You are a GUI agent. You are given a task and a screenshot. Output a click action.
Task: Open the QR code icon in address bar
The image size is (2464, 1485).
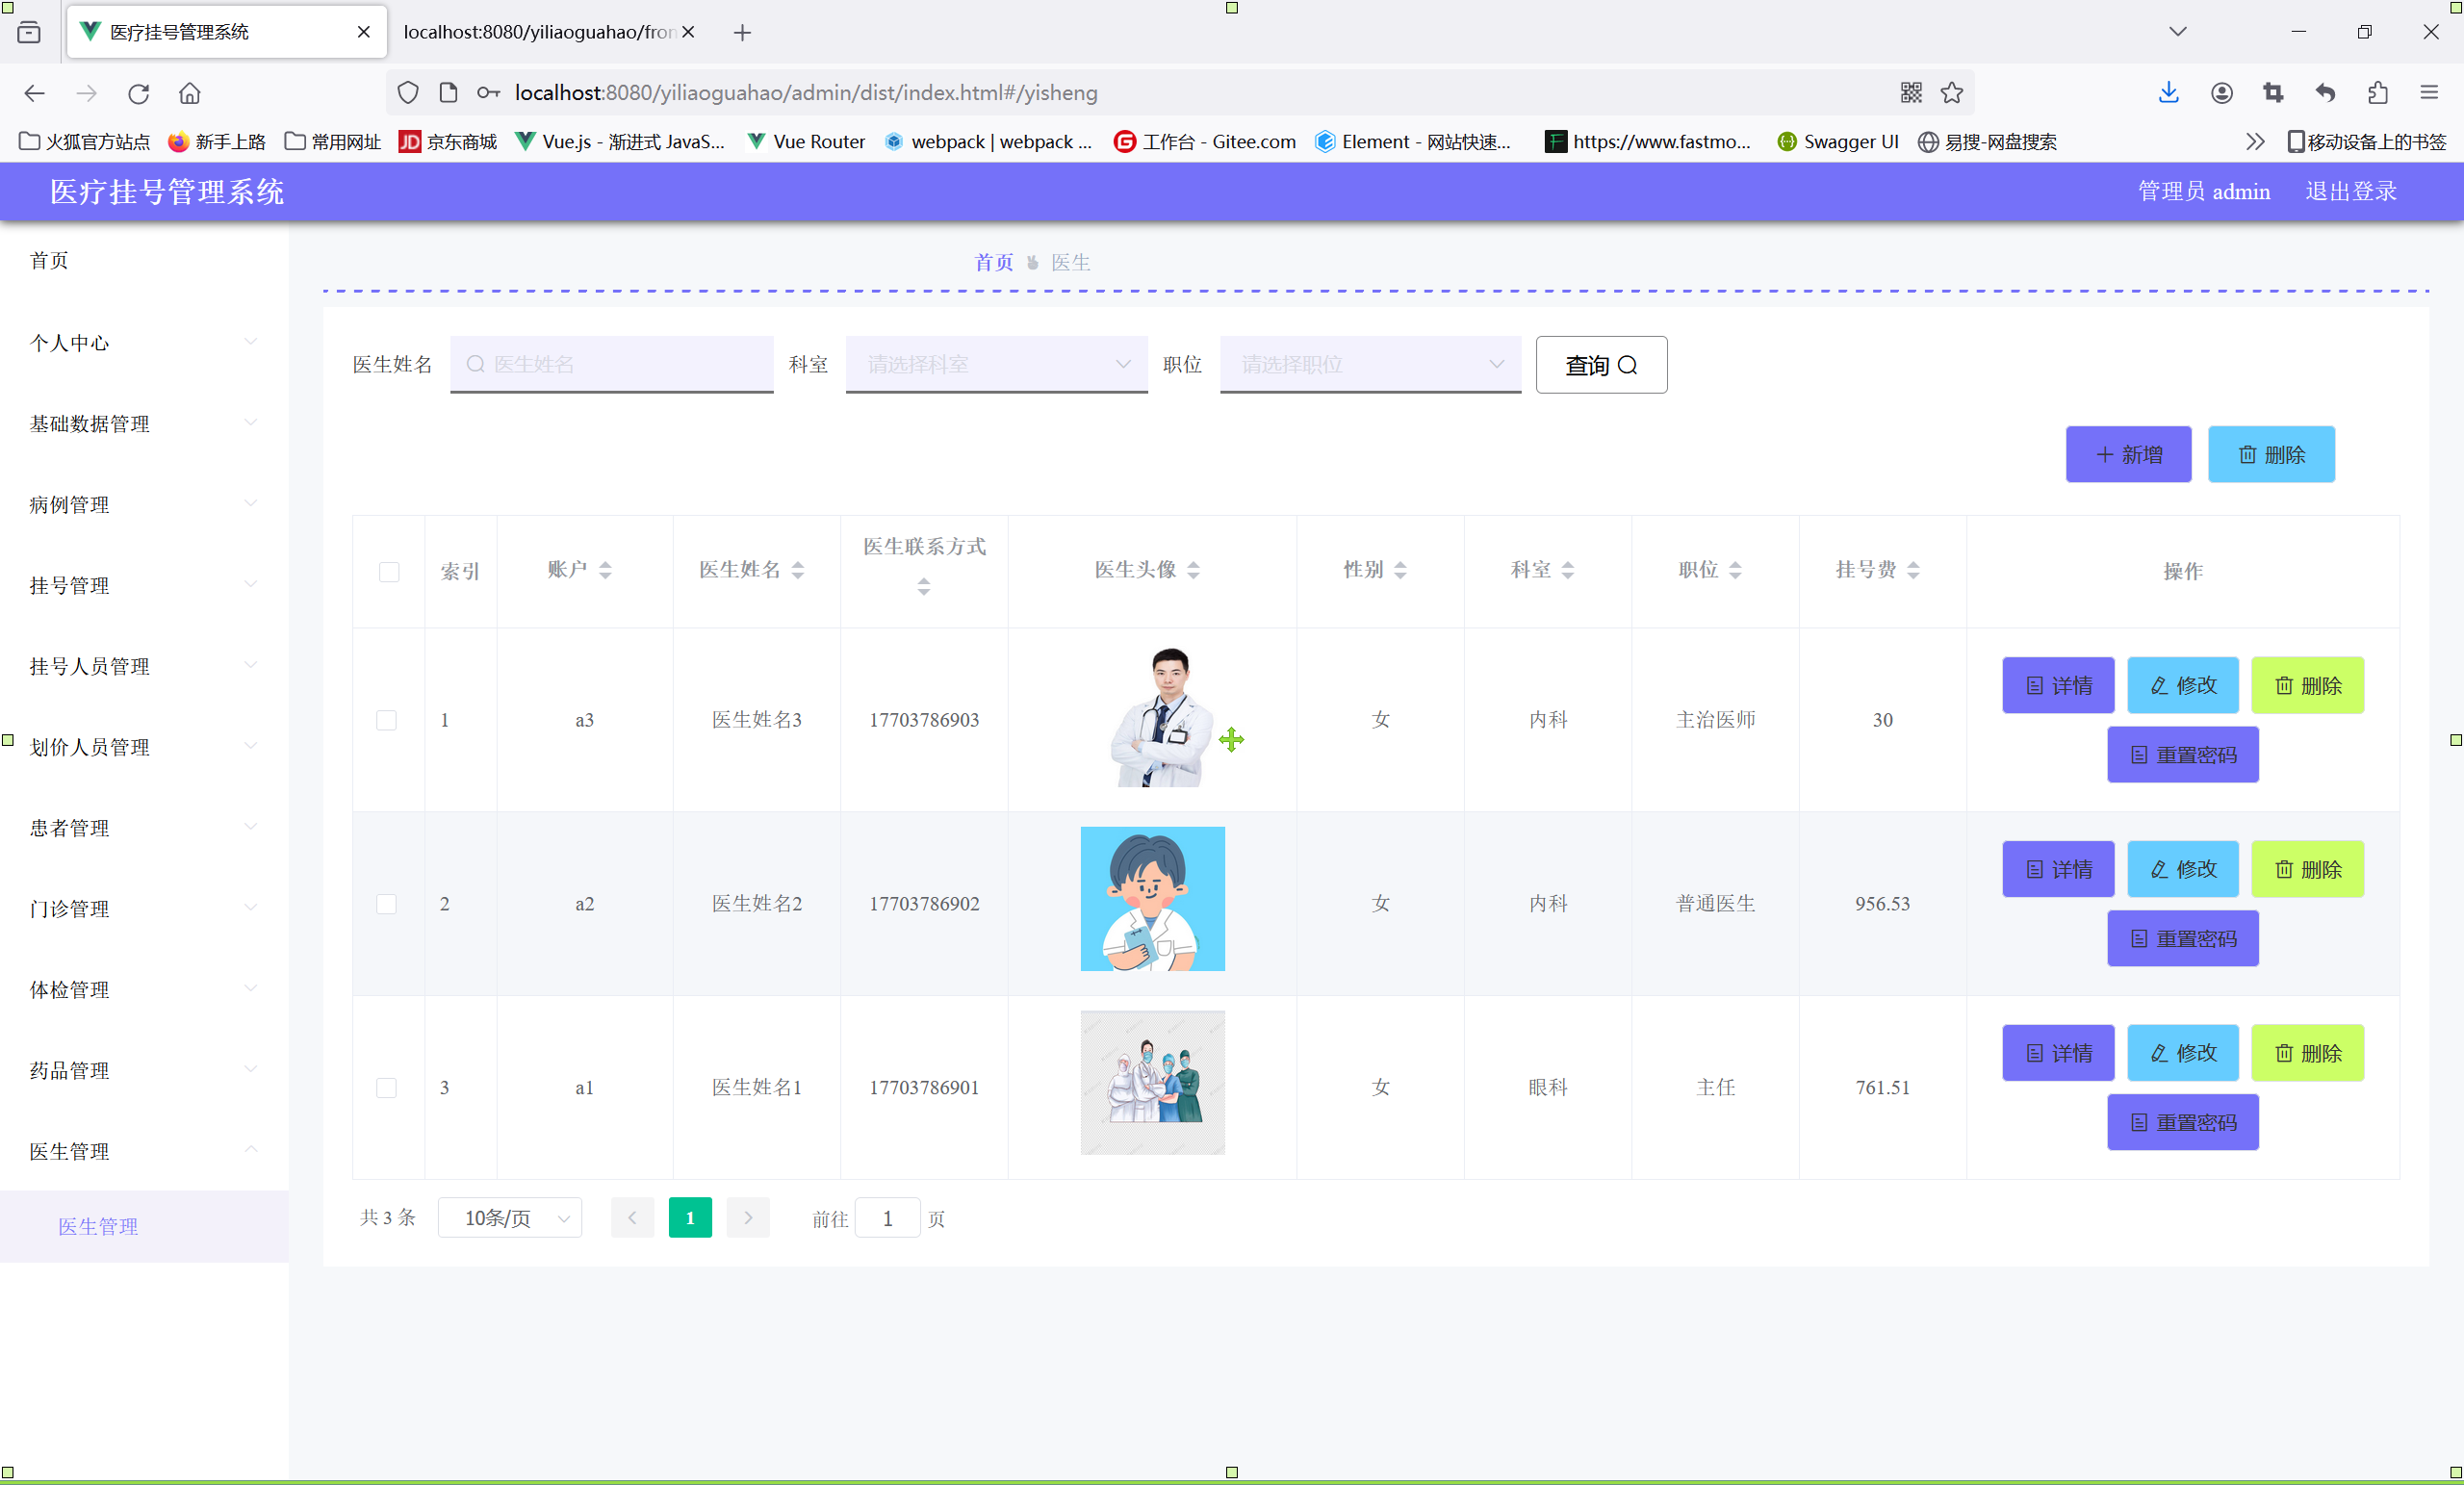(x=1911, y=93)
